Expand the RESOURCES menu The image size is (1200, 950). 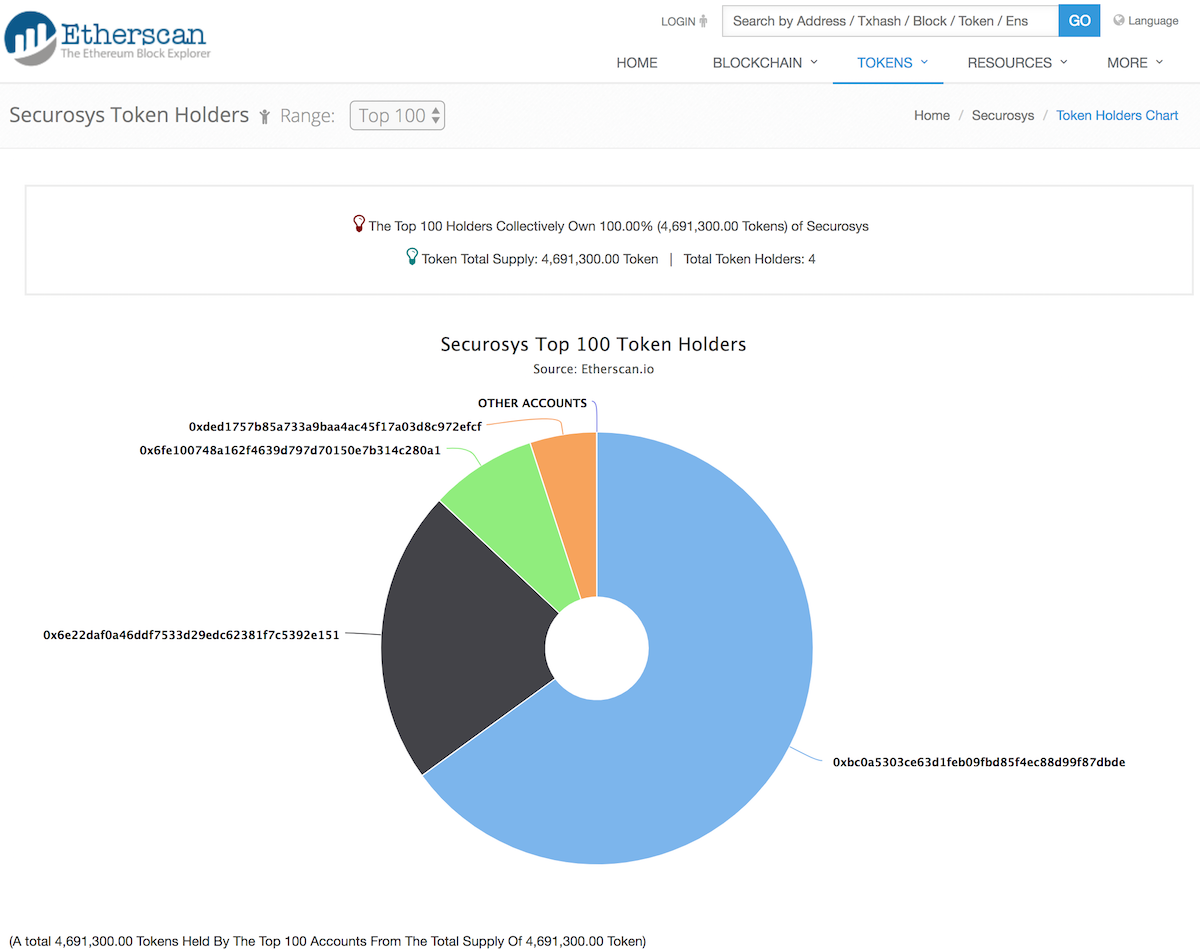tap(1018, 62)
